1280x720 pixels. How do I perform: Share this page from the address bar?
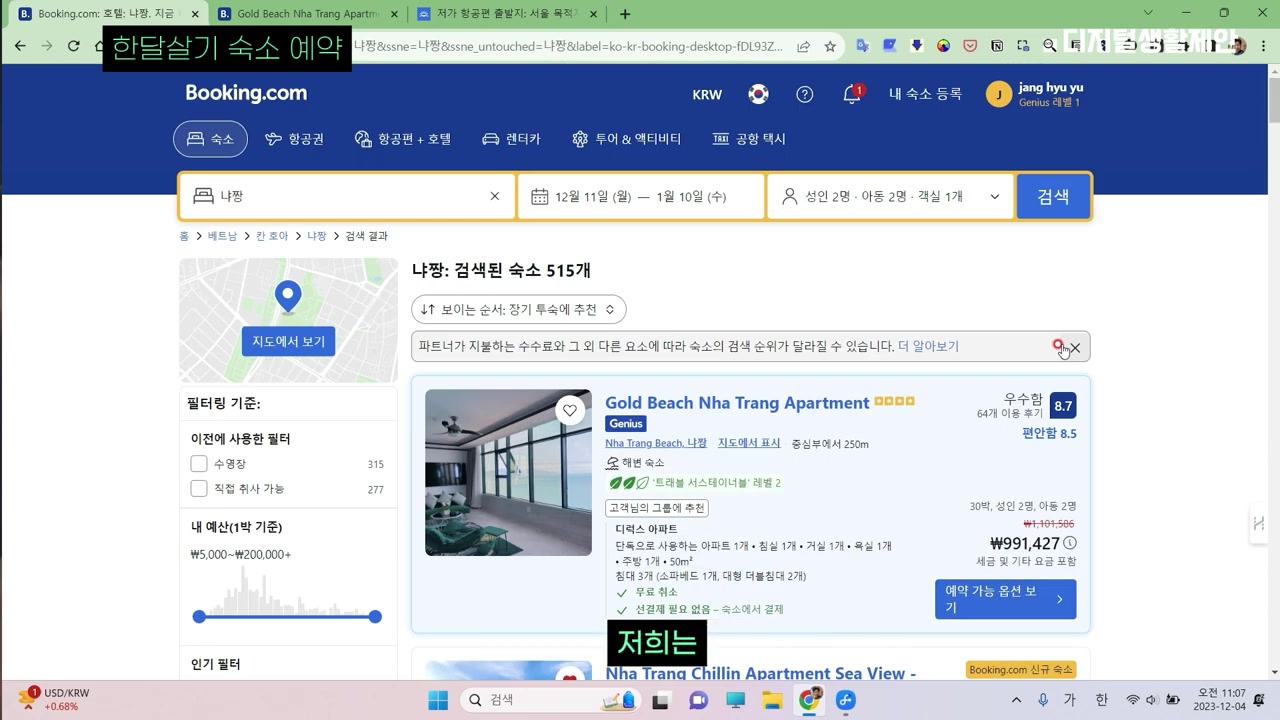(803, 46)
